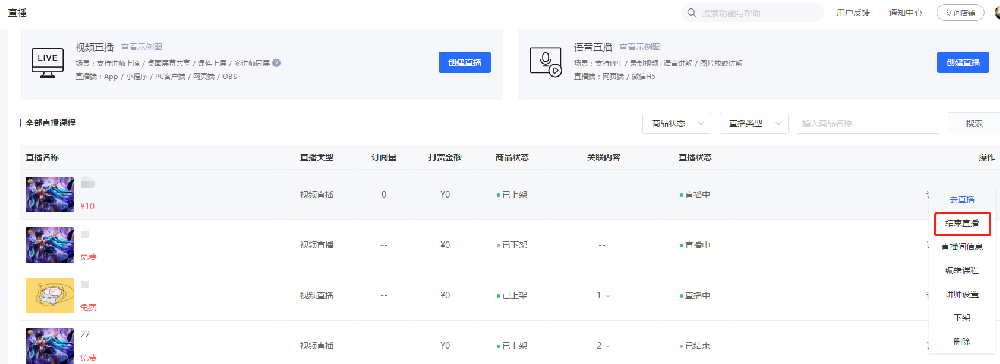Click the question mark help icon after scene description
The height and width of the screenshot is (364, 1000).
coord(277,63)
